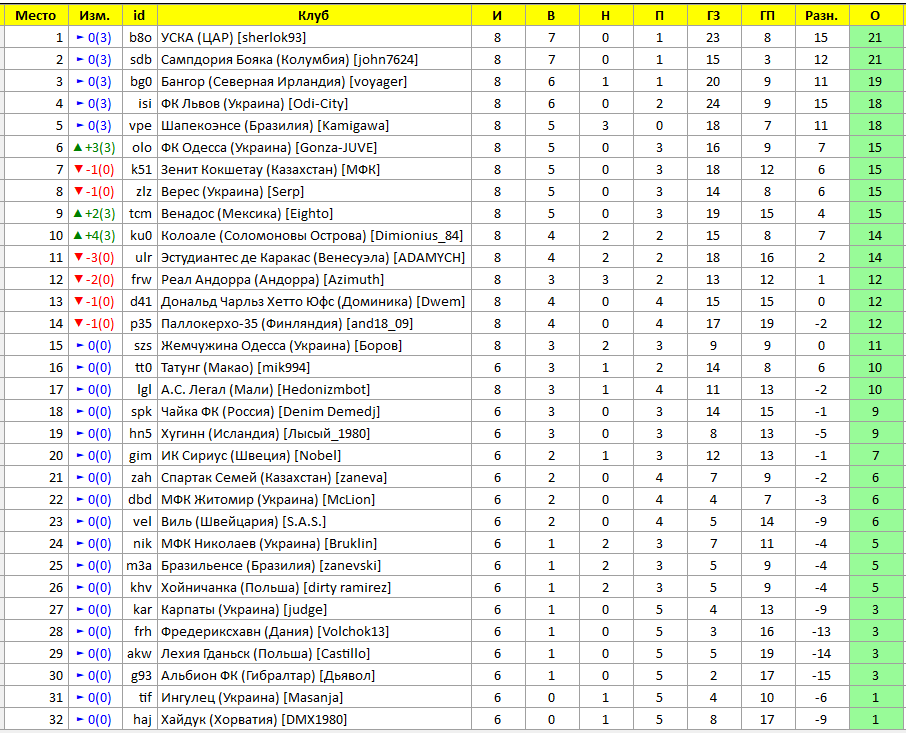Click goal difference -15 in Альбион ФК row
Screen dimensions: 906x733
[822, 675]
